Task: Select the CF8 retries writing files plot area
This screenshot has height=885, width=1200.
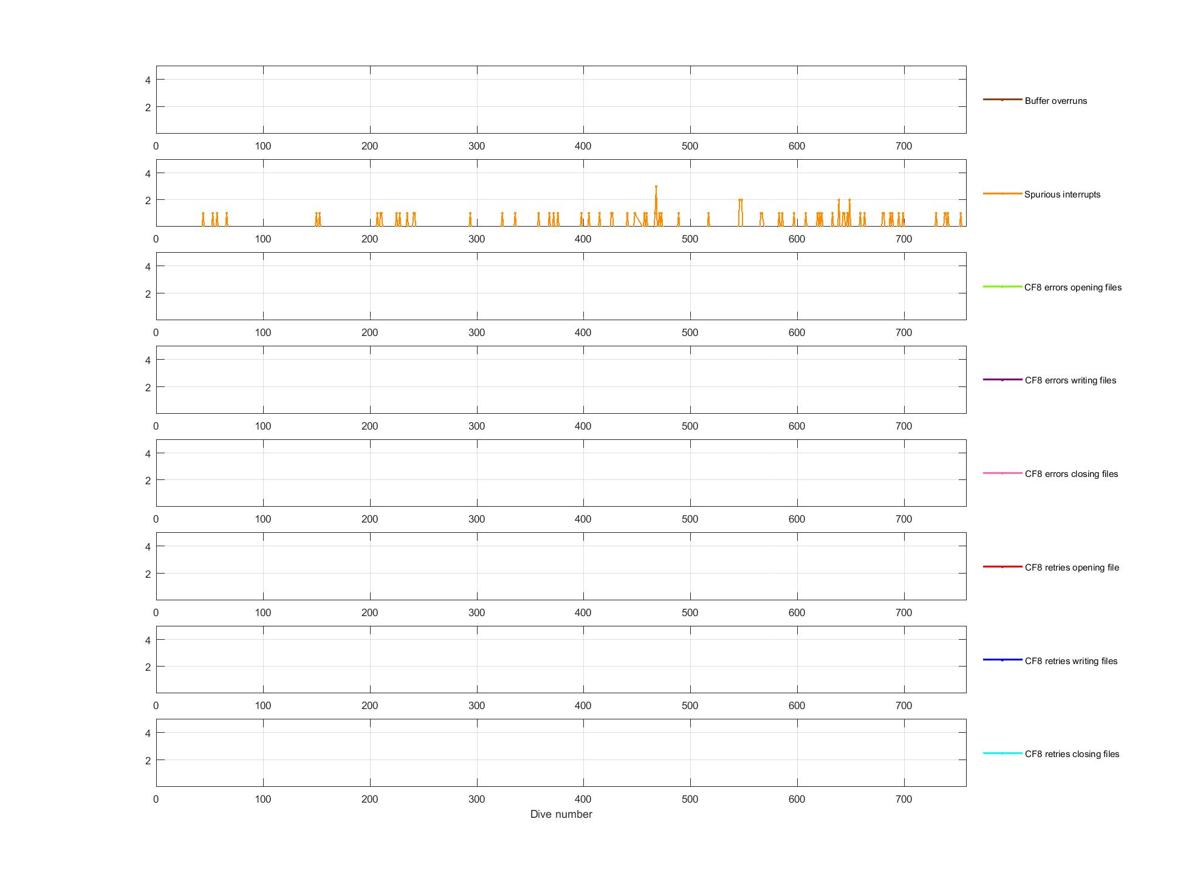Action: point(561,660)
